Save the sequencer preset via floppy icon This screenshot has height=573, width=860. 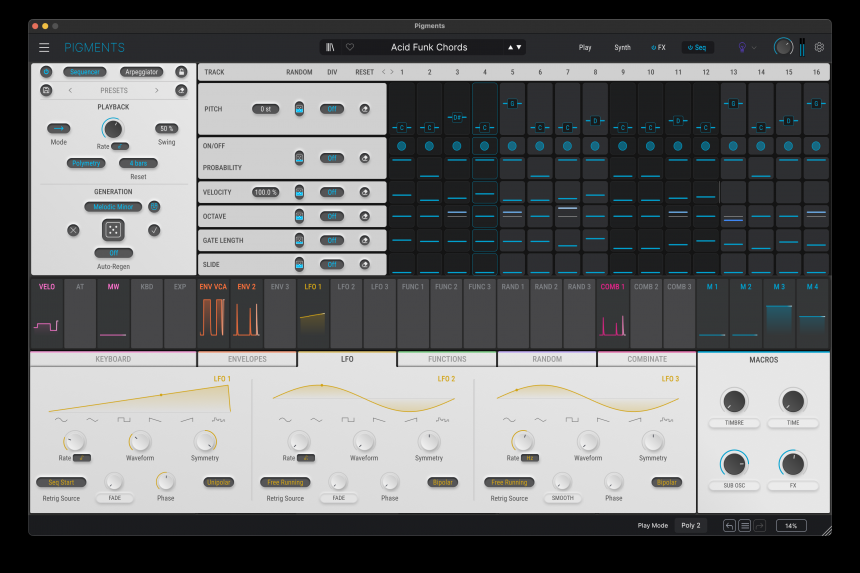point(46,90)
